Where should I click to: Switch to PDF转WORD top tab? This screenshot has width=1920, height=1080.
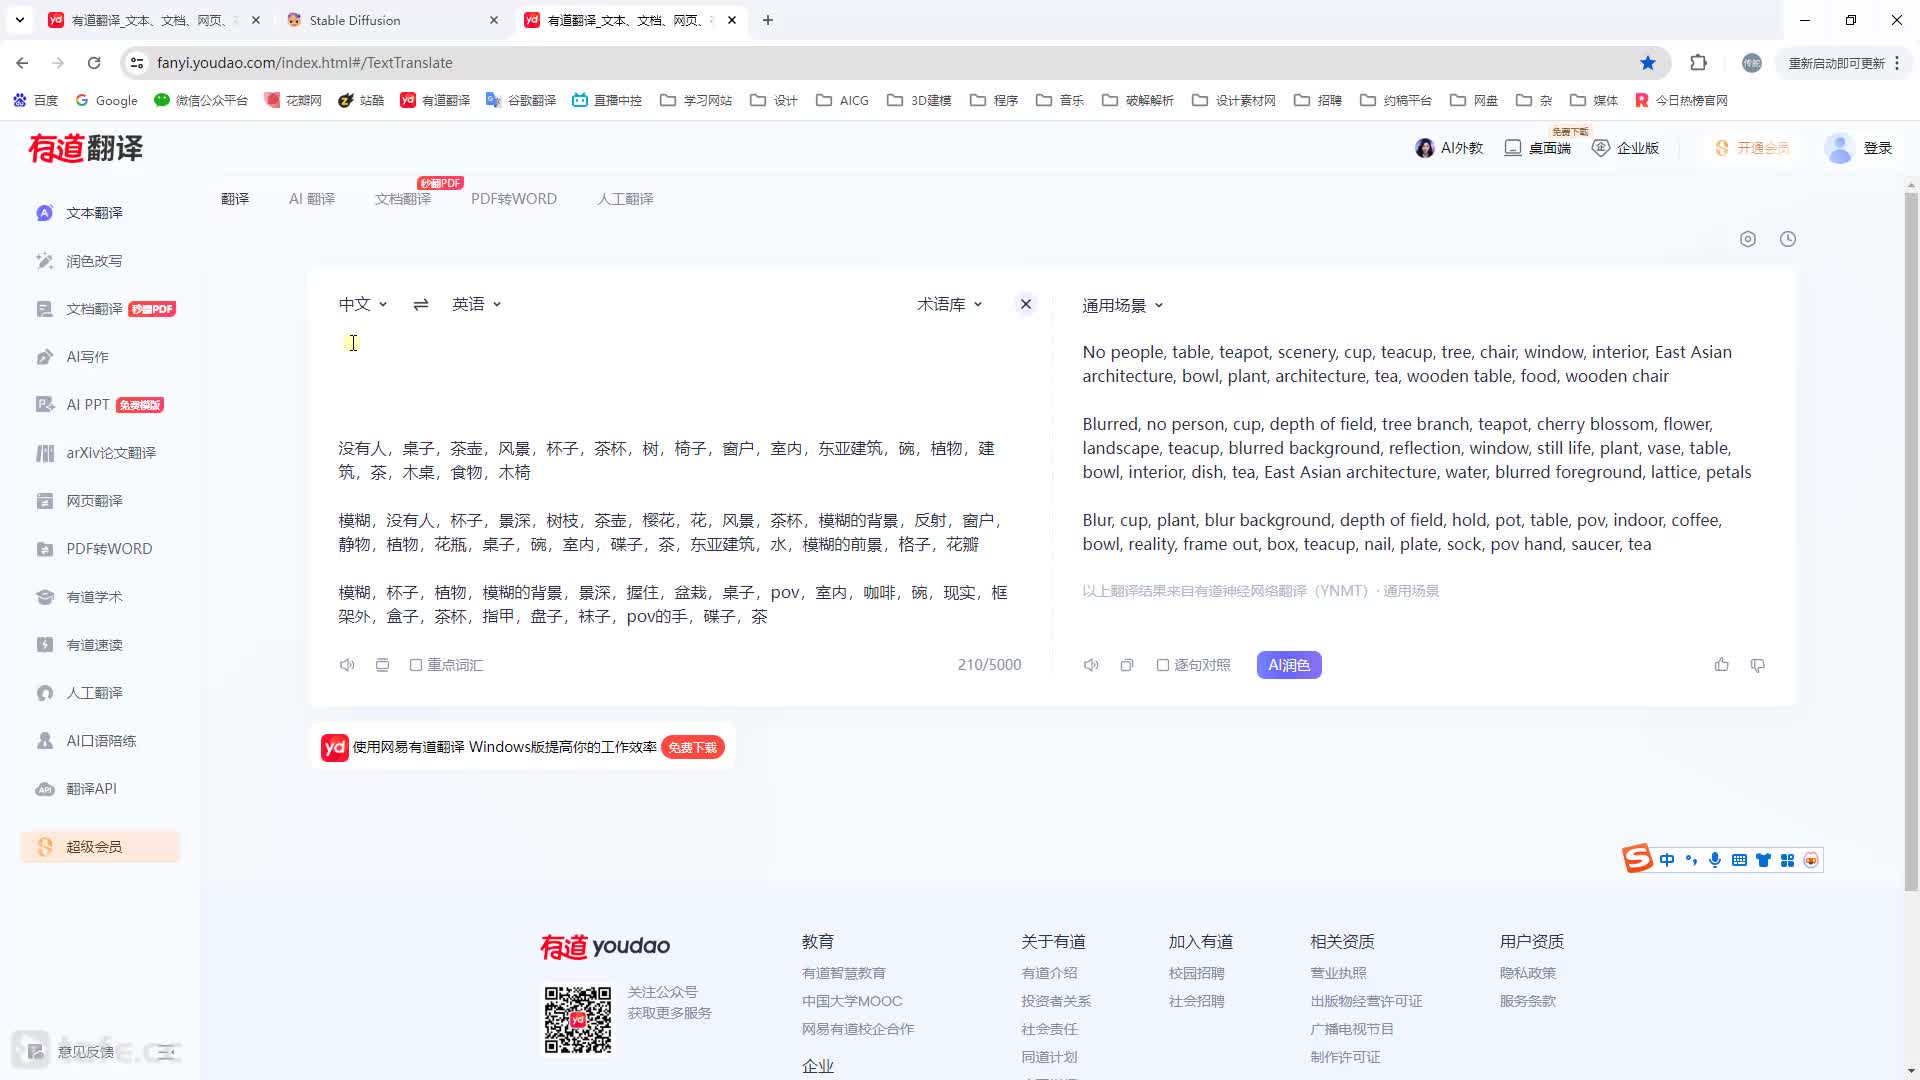coord(514,199)
